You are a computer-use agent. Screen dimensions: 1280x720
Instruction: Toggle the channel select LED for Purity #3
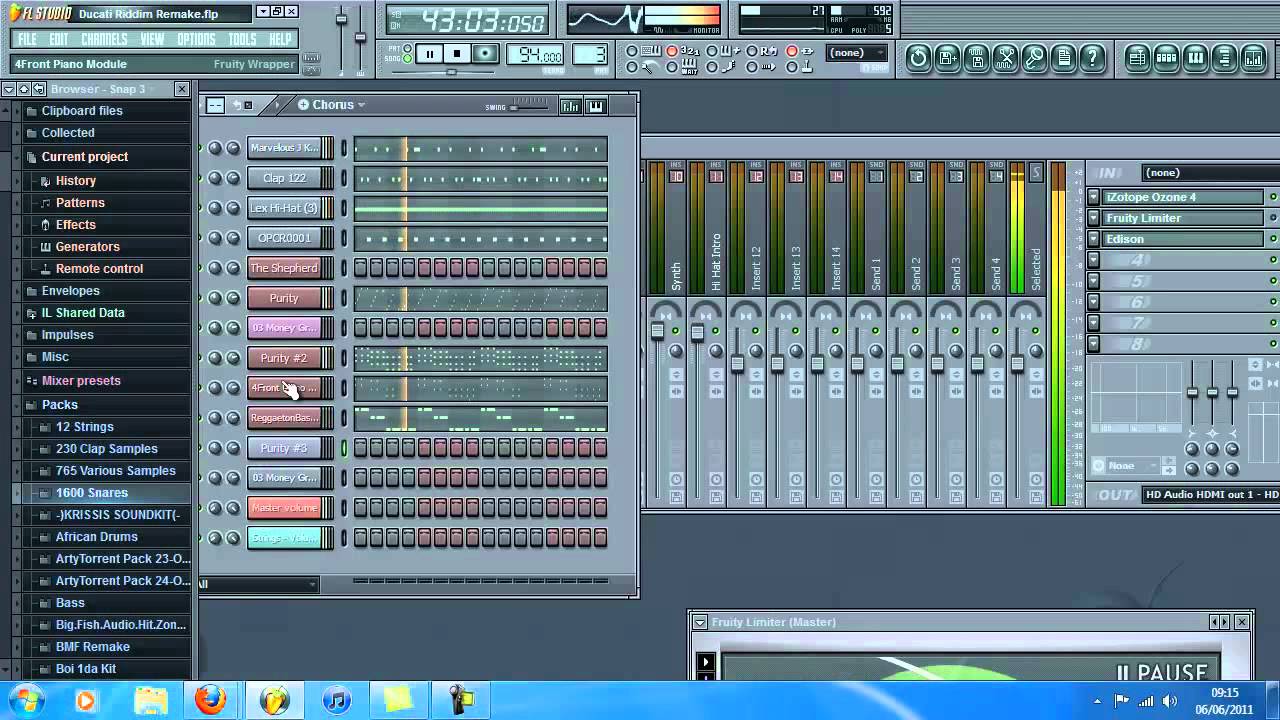tap(345, 448)
